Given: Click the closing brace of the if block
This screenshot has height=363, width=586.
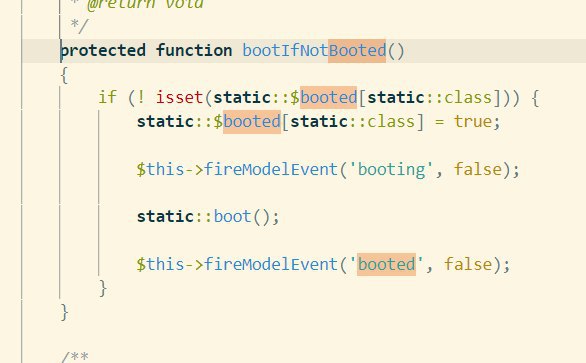Looking at the screenshot, I should (103, 288).
